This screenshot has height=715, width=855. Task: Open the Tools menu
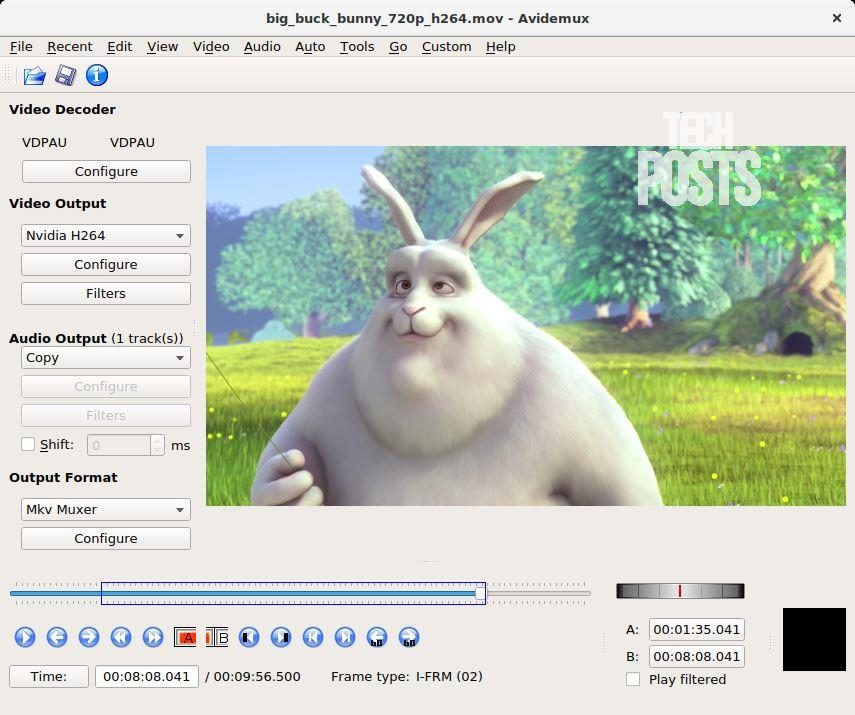coord(357,47)
